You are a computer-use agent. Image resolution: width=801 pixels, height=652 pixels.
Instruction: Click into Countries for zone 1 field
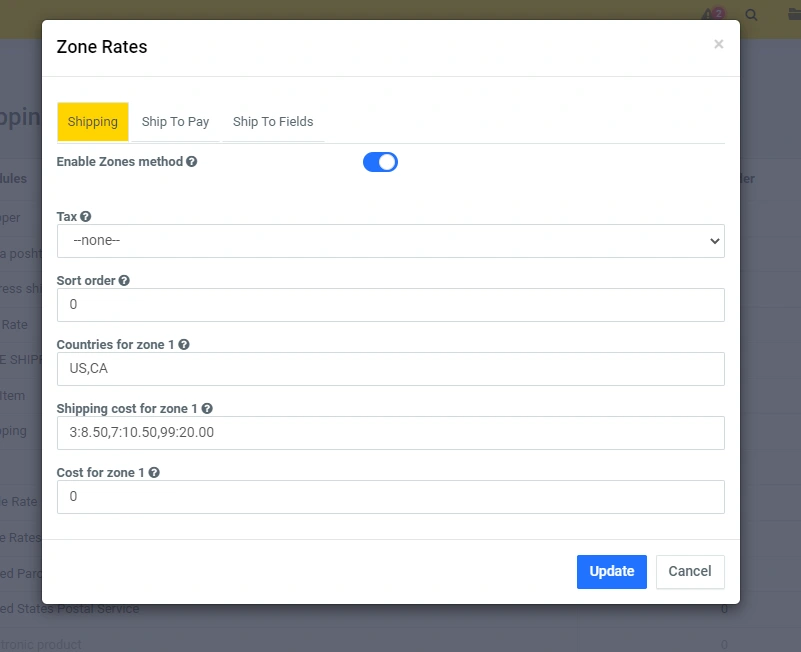click(390, 369)
